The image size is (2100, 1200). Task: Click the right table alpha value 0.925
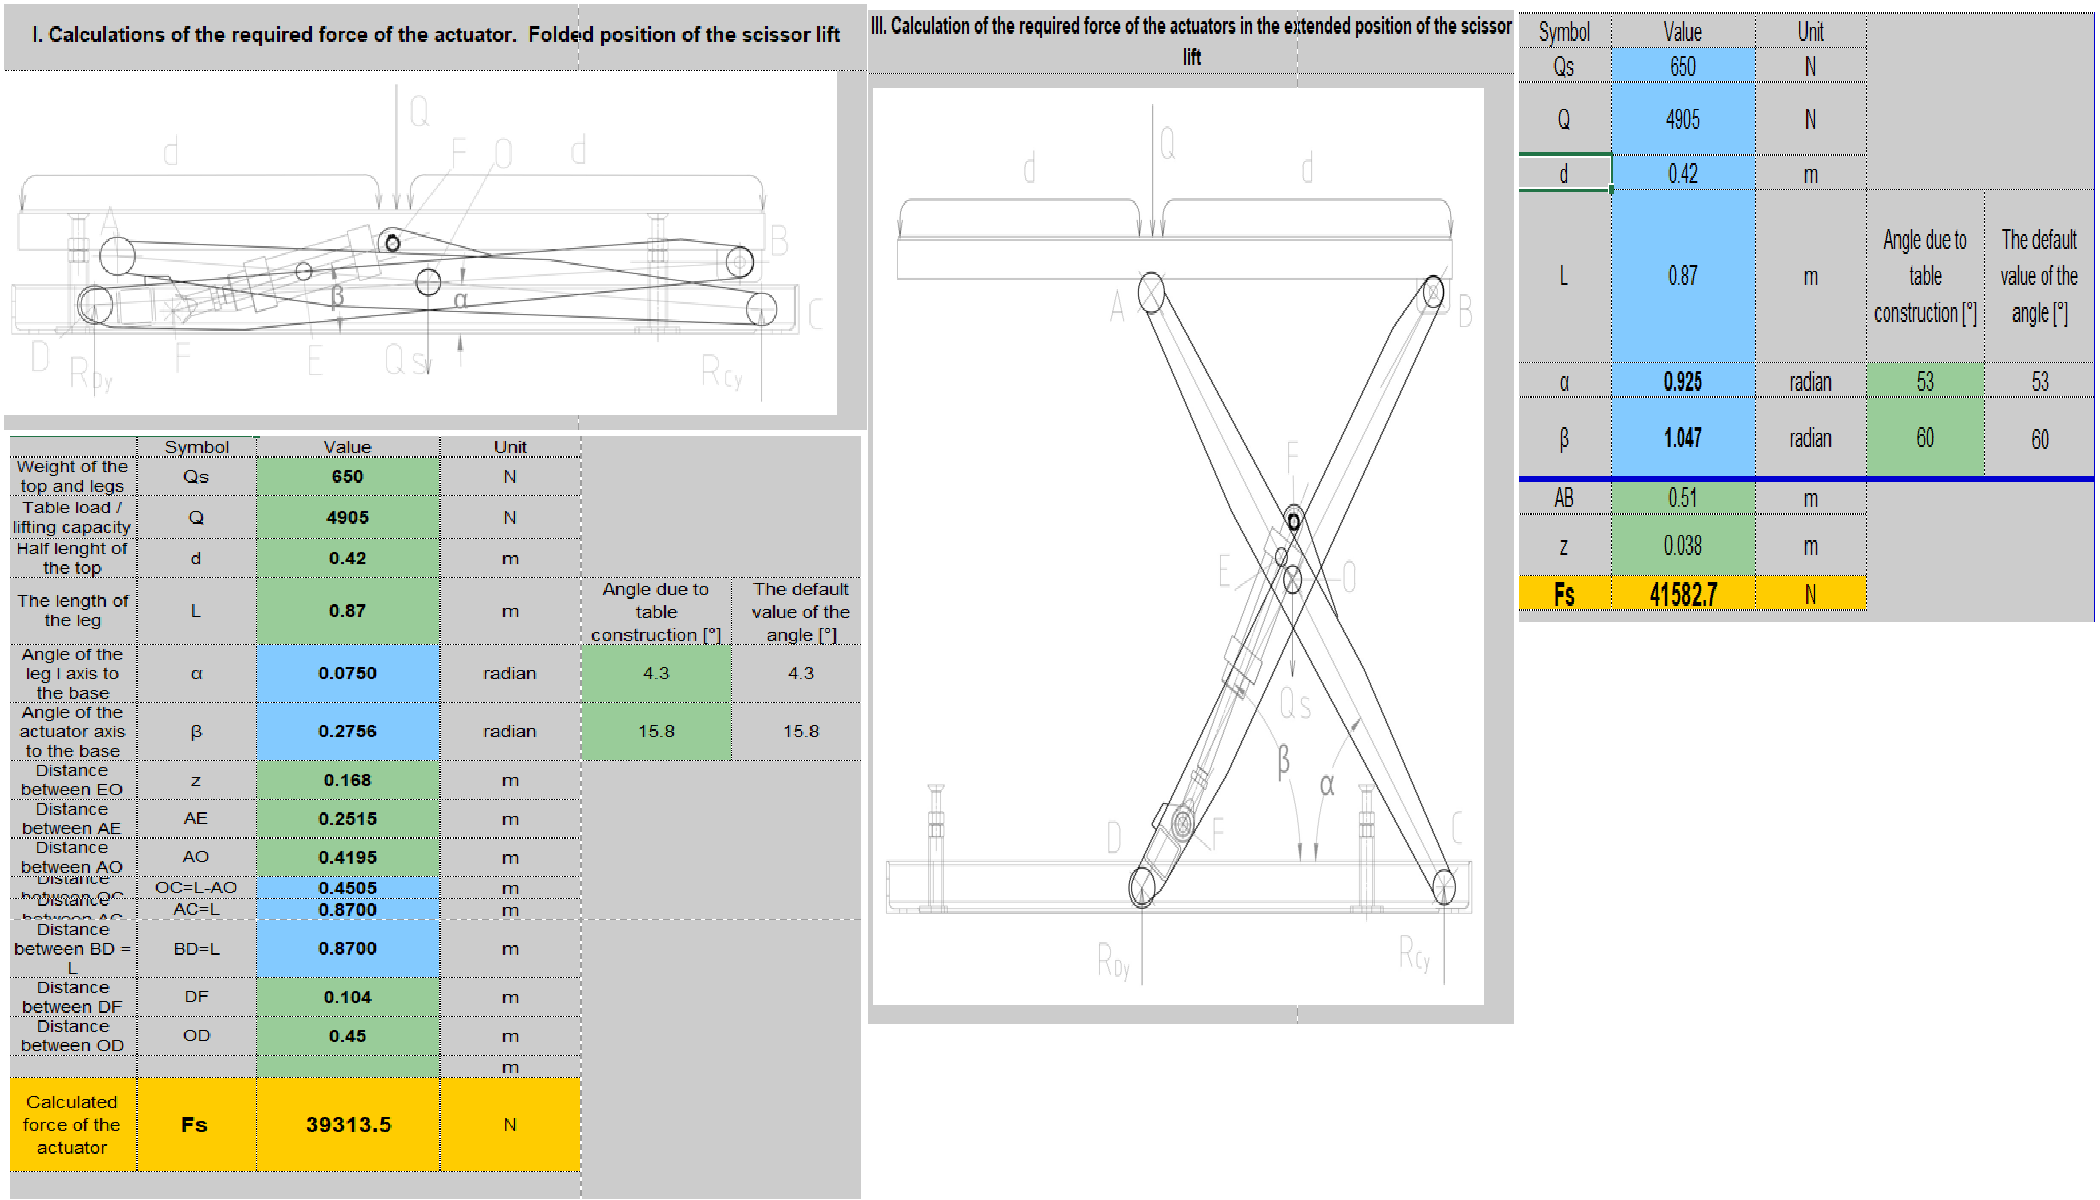(x=1682, y=382)
